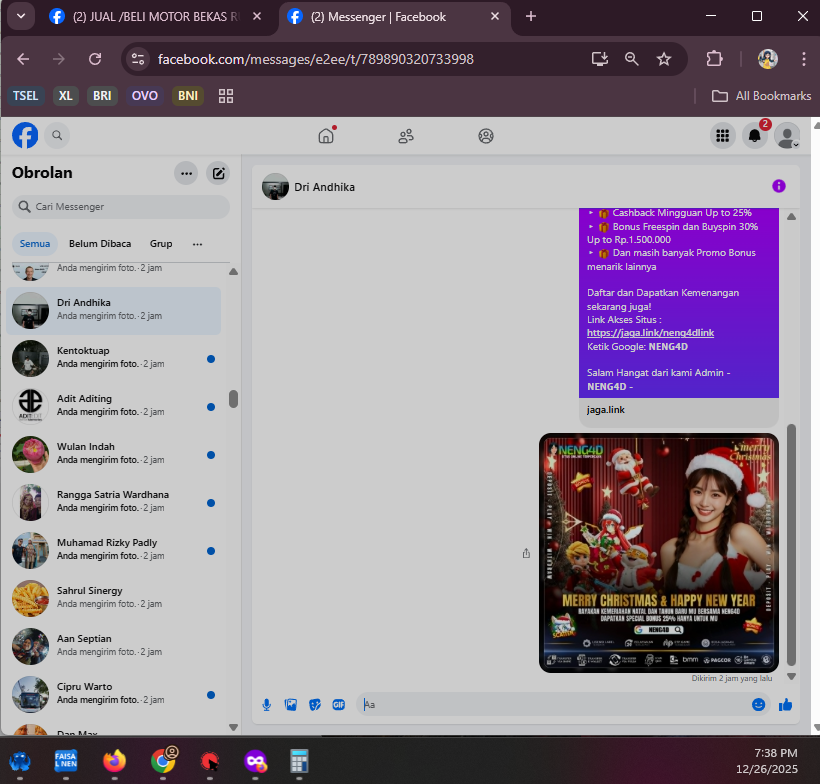Open Obrolan options three-dot button

pyautogui.click(x=186, y=173)
